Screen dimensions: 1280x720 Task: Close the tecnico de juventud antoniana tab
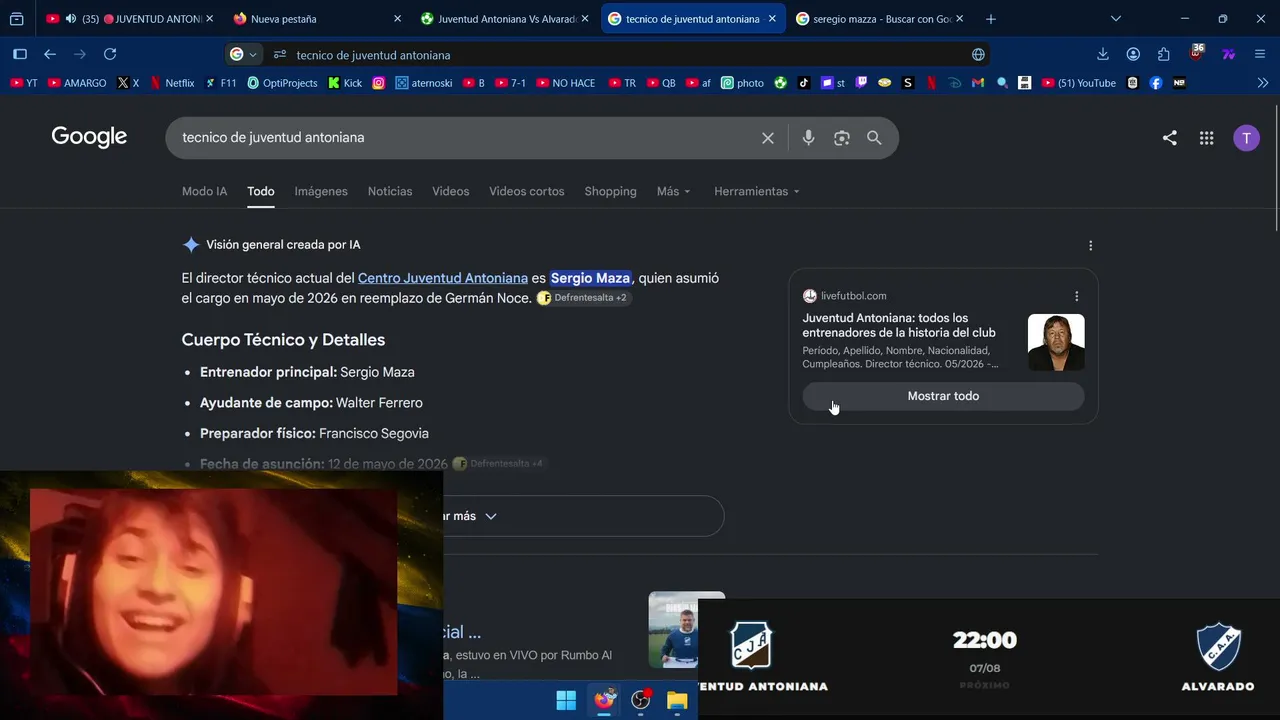coord(772,19)
